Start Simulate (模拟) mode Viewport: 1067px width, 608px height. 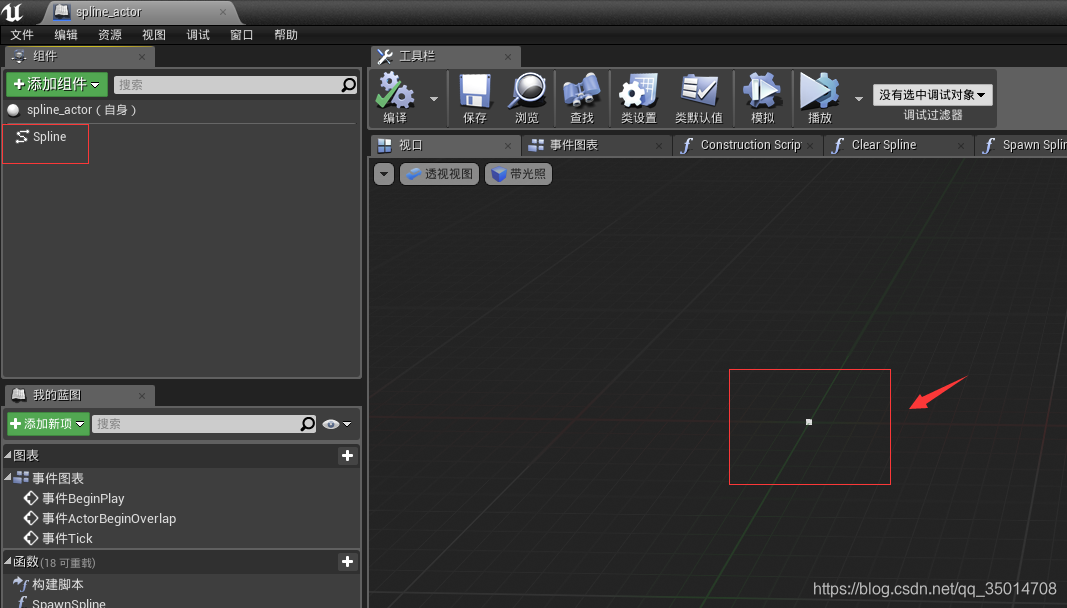coord(762,98)
